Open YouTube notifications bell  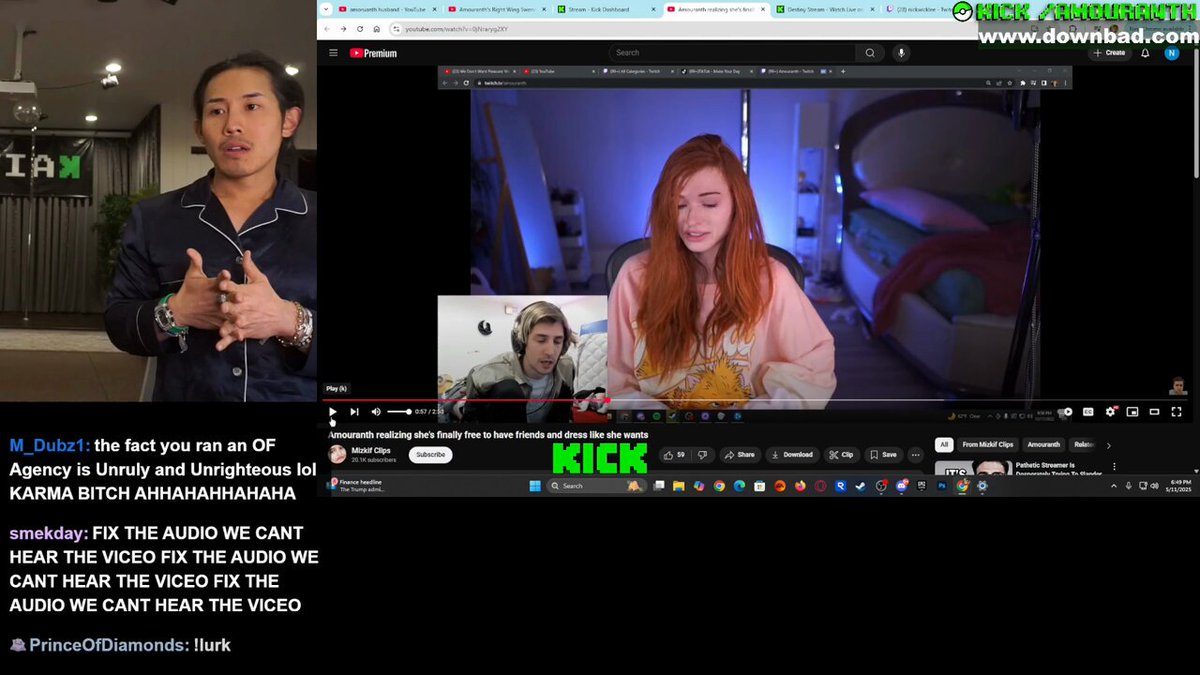(1145, 53)
